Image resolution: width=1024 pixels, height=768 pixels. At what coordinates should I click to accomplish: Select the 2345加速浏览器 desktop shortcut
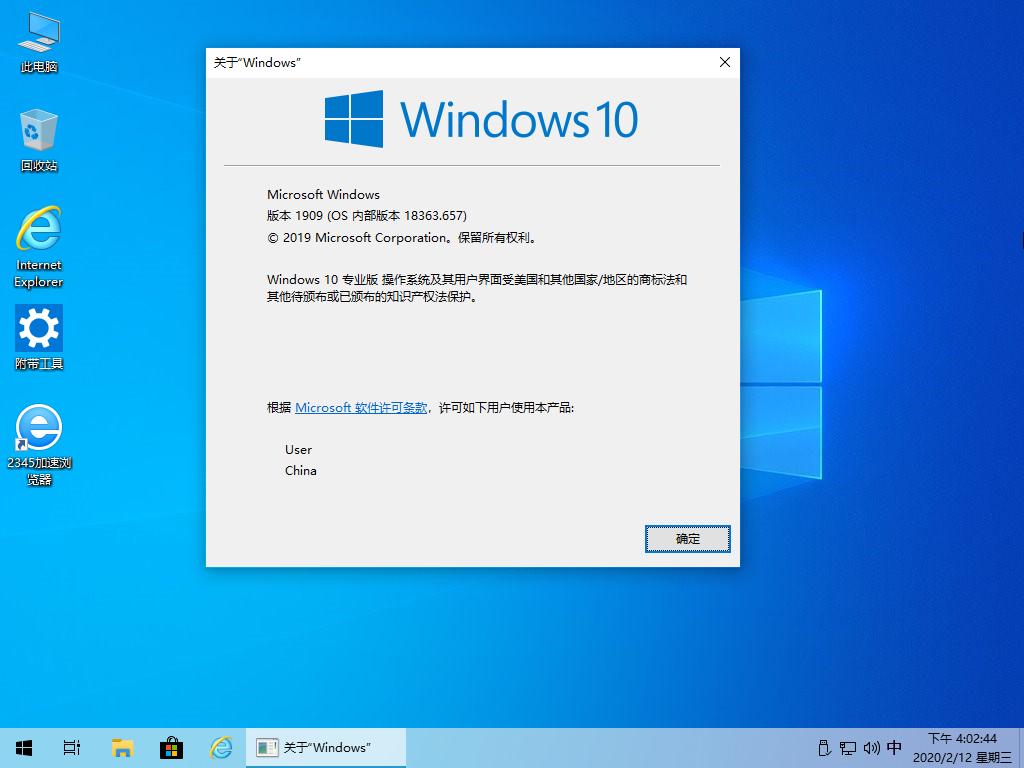39,445
